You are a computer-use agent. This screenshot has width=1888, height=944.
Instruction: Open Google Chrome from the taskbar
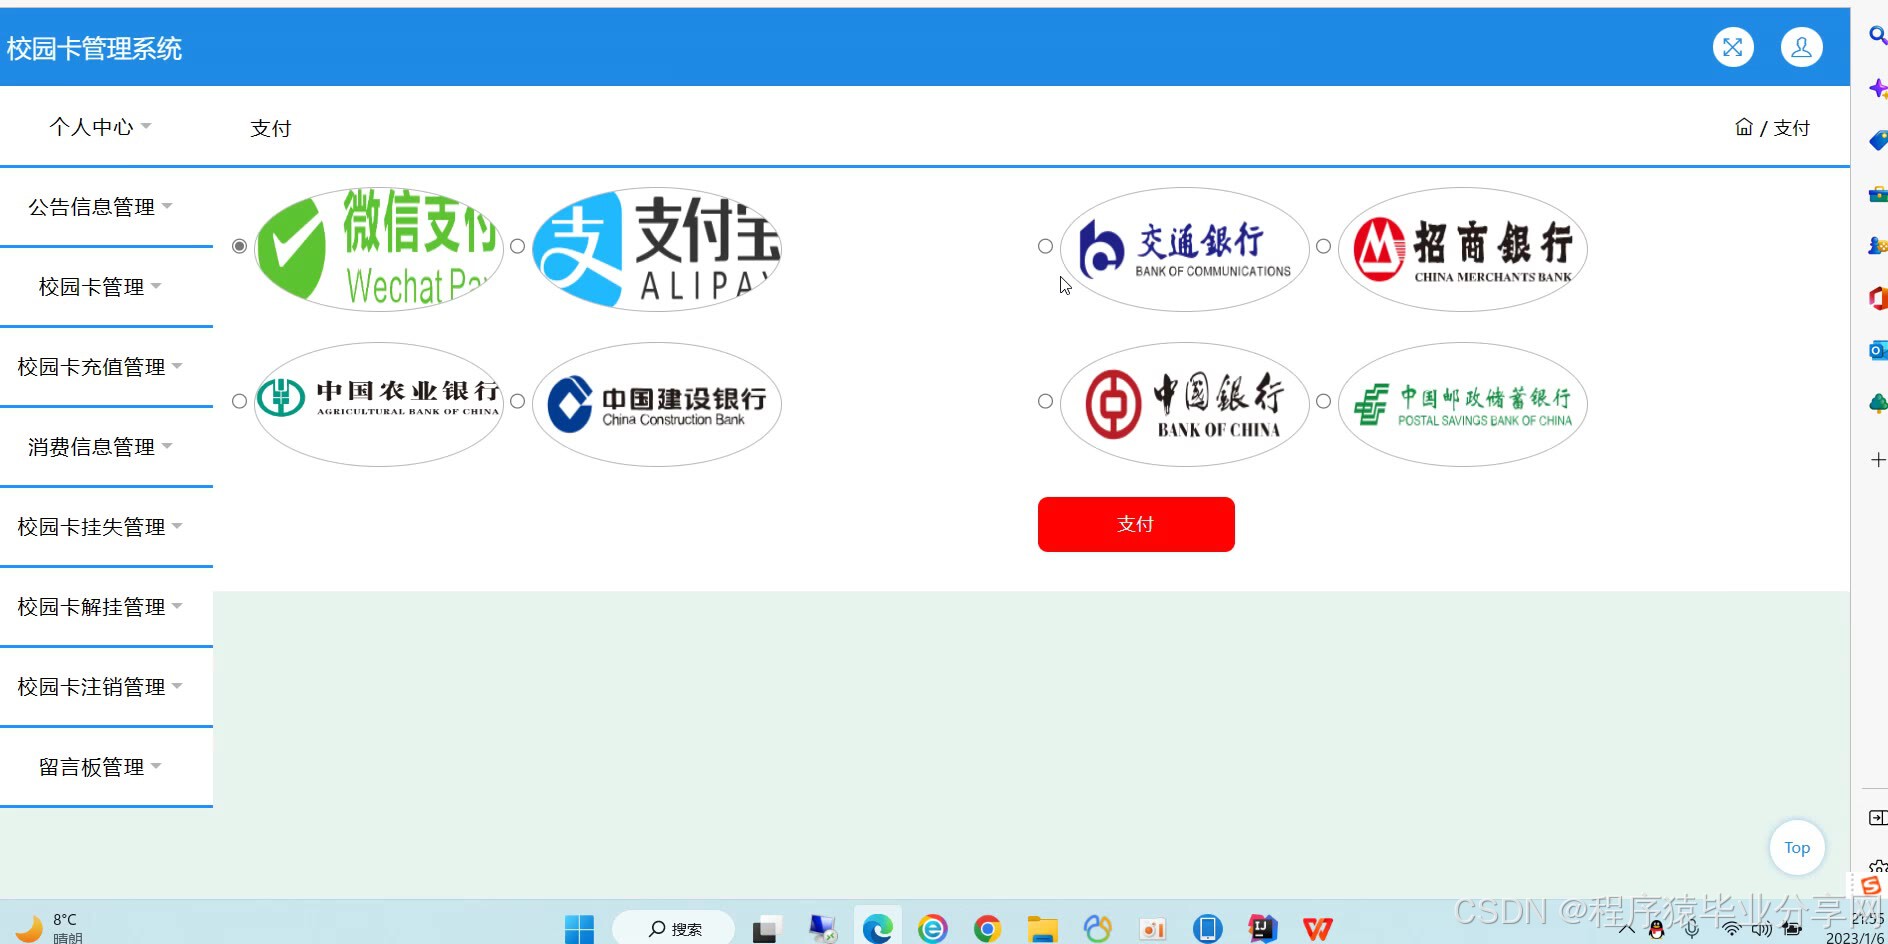[987, 929]
